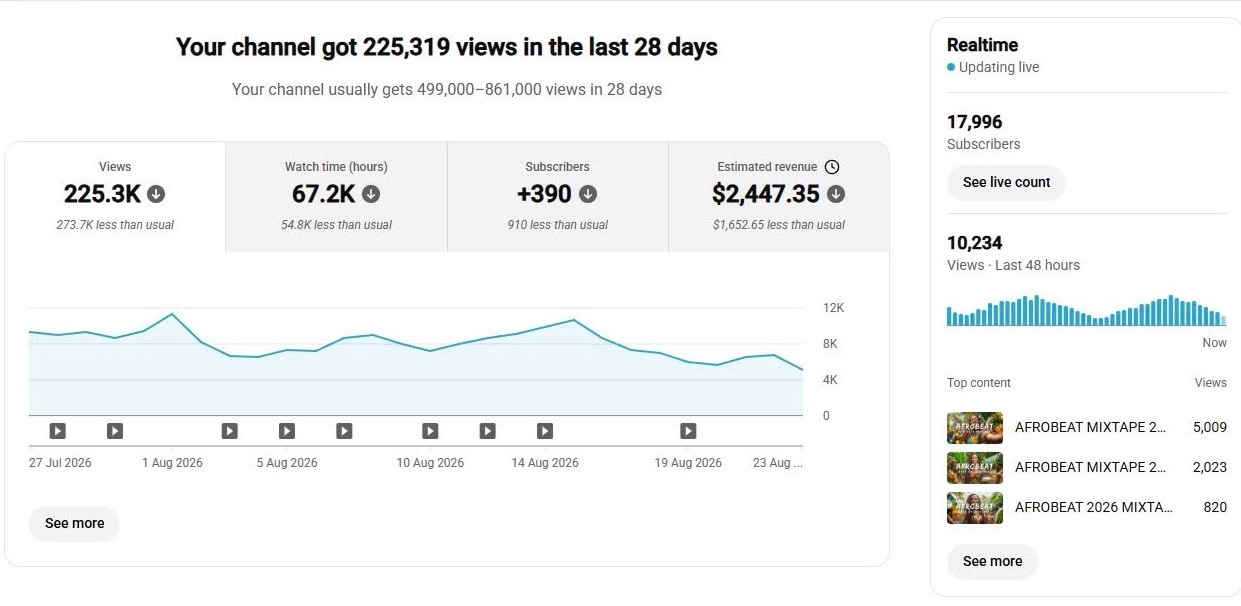Click the last 48 hours views bar chart
Screen dimensions: 1241x606
[1087, 310]
